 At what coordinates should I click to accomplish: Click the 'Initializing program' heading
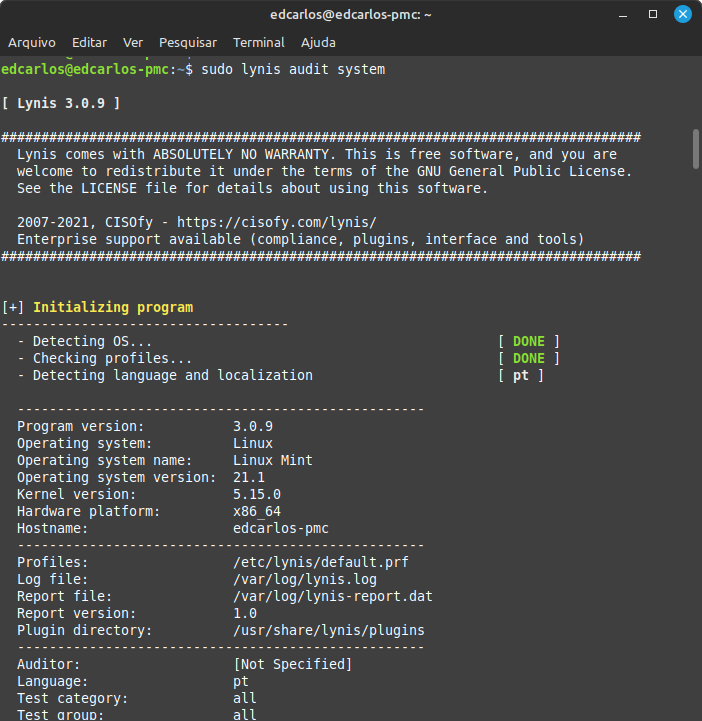[112, 307]
